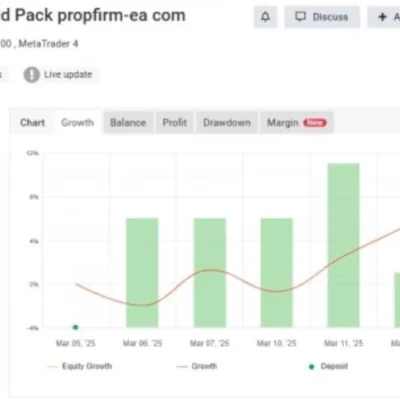Click the red New badge on Margin
Screen dimensions: 400x400
315,123
